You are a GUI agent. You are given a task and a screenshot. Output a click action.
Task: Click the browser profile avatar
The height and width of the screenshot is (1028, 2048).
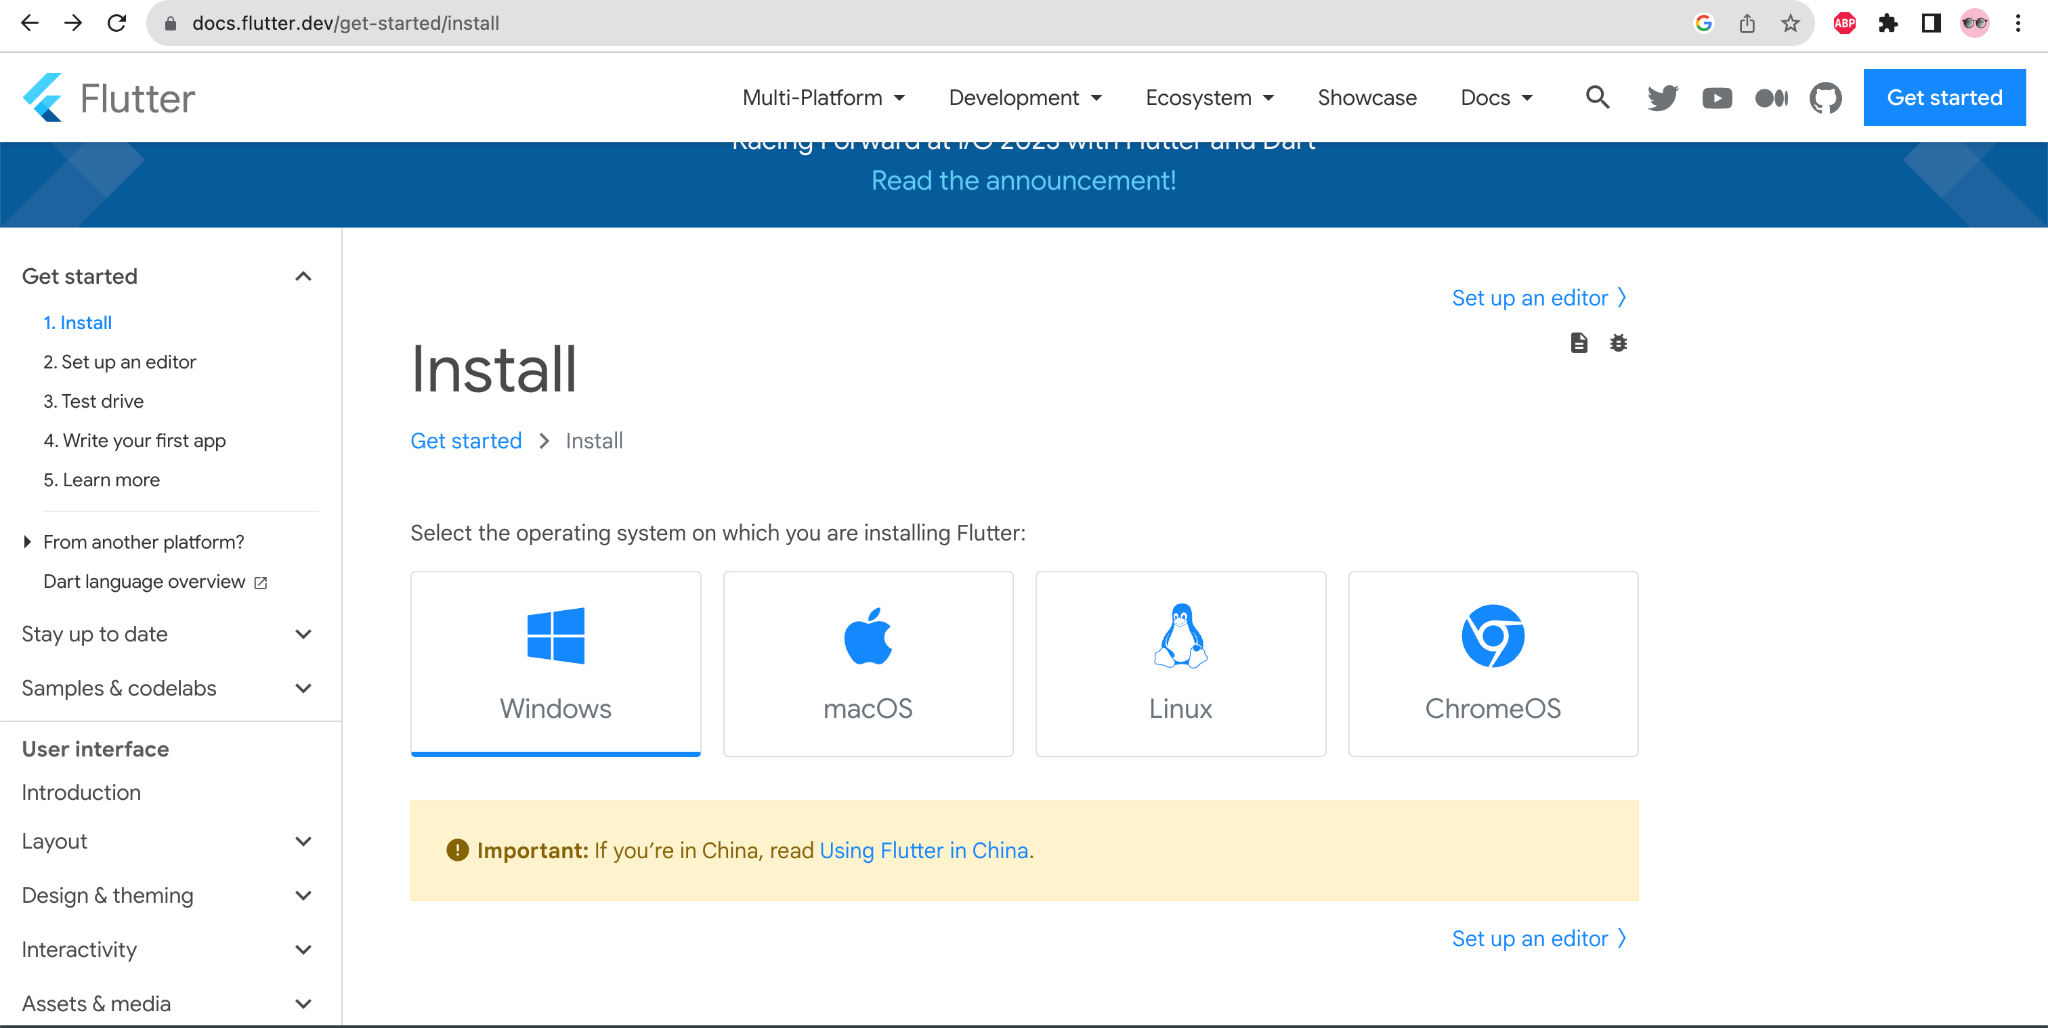[1975, 23]
